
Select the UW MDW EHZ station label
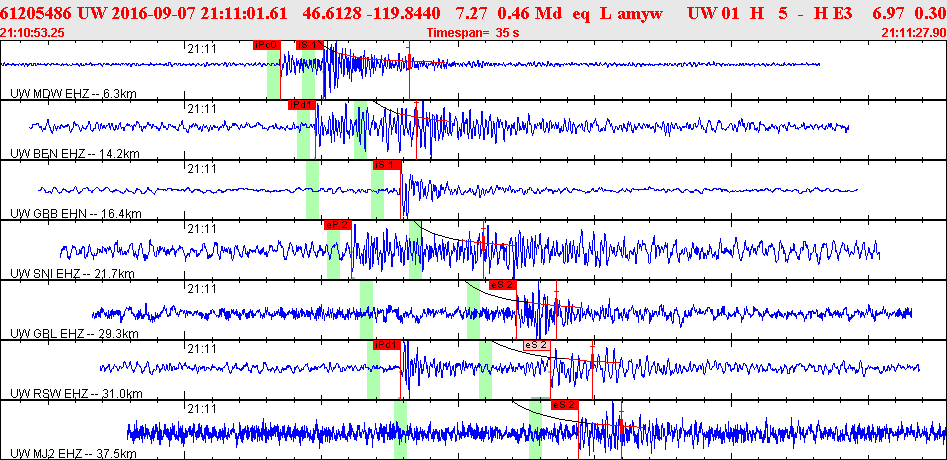click(72, 94)
